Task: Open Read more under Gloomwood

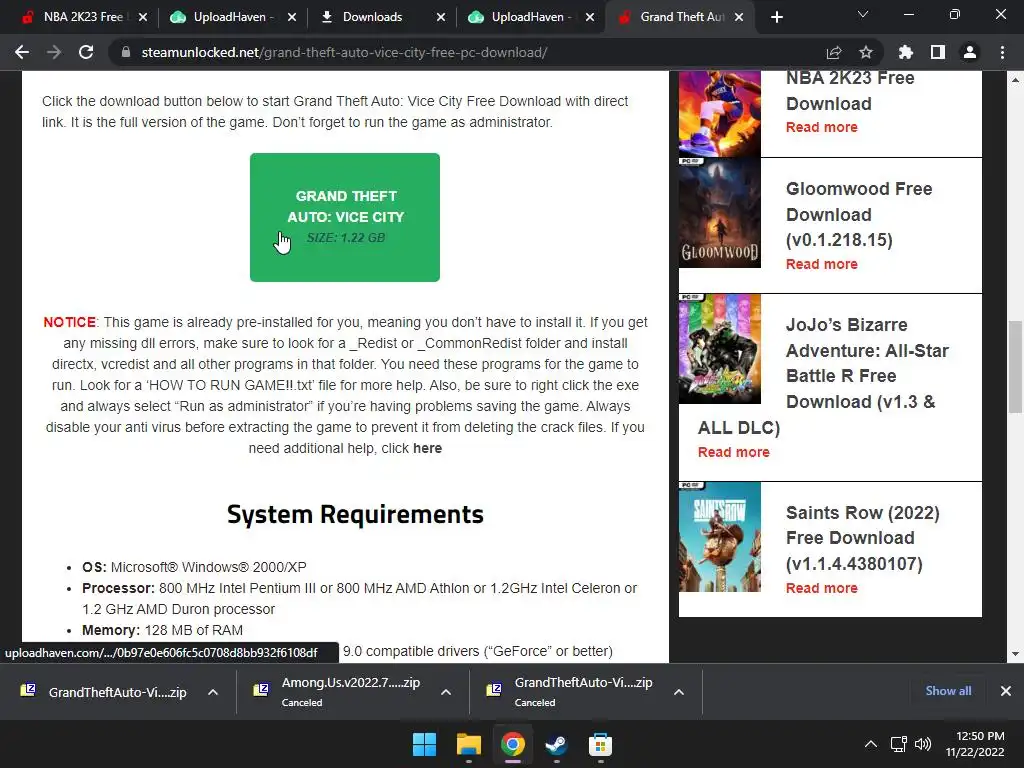Action: click(x=822, y=264)
